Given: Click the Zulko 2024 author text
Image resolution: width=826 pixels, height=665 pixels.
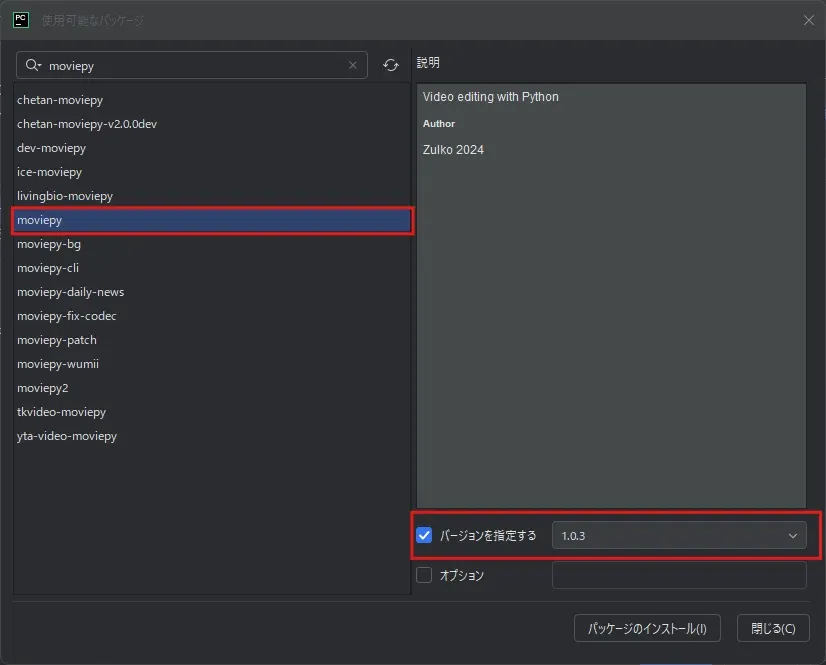Looking at the screenshot, I should 453,150.
